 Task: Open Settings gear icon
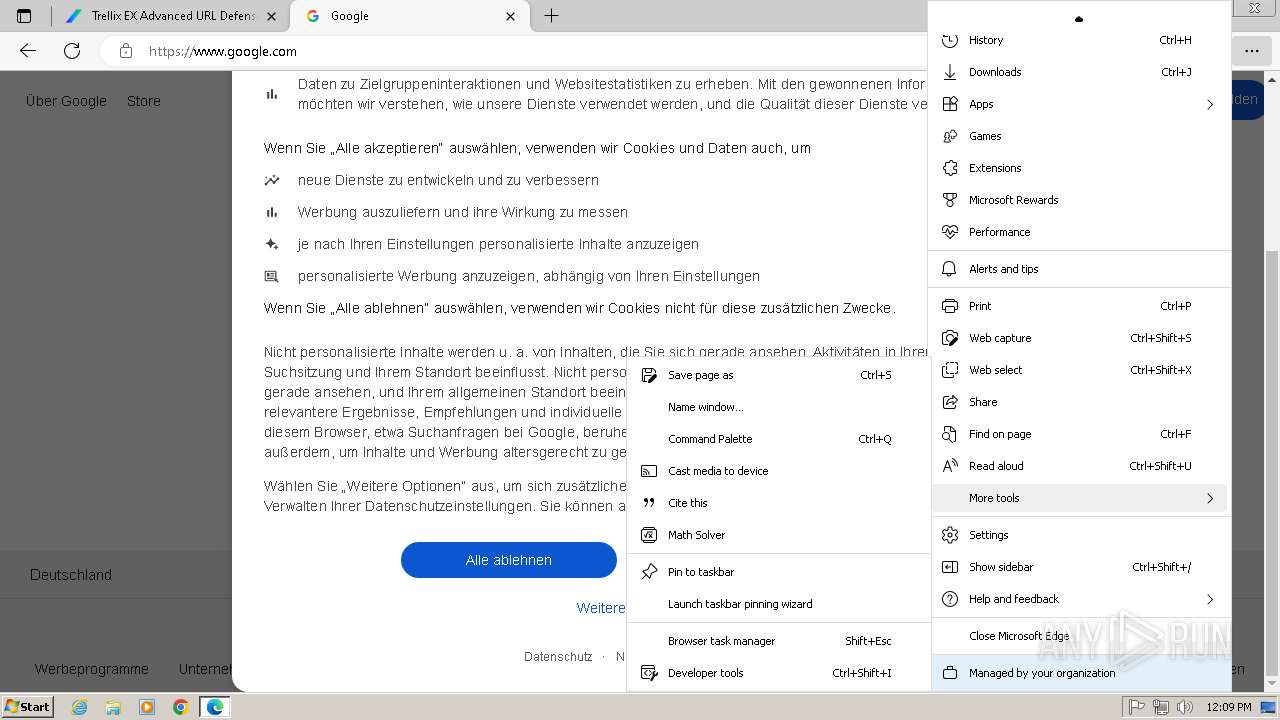(950, 535)
